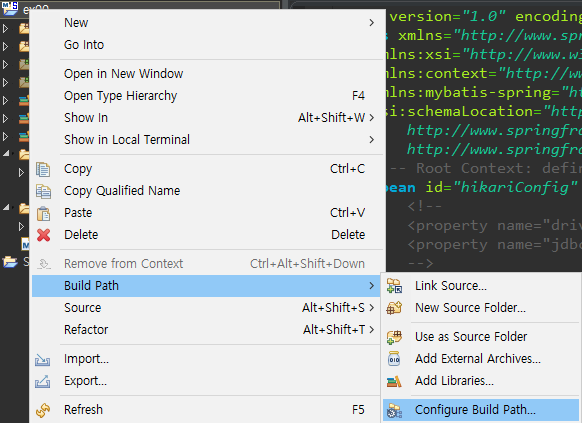Click the Add Libraries books icon

[394, 381]
